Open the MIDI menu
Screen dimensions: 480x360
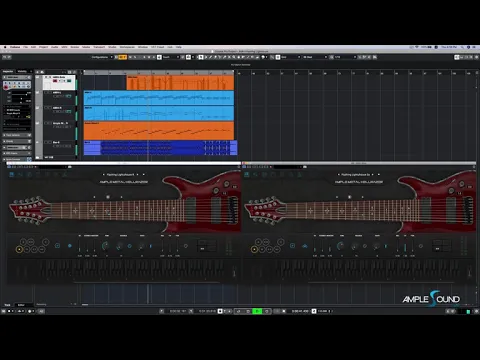(64, 47)
